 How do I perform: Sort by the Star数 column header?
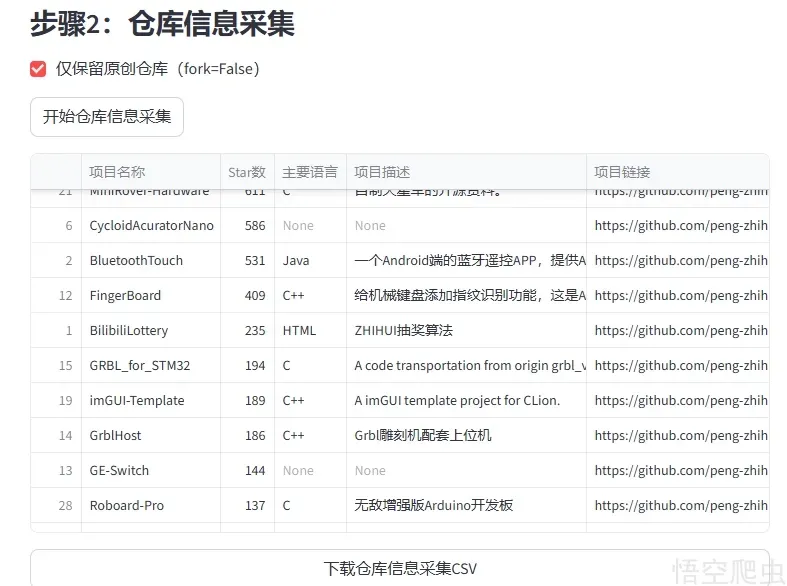point(247,172)
